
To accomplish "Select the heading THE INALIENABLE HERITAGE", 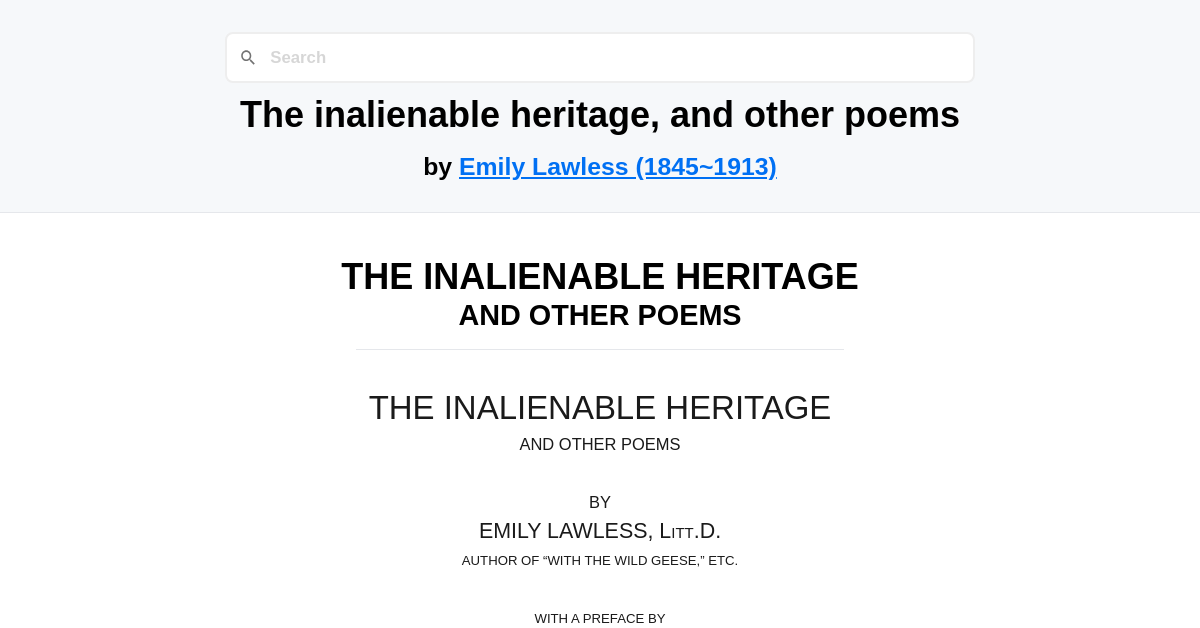I will [600, 276].
